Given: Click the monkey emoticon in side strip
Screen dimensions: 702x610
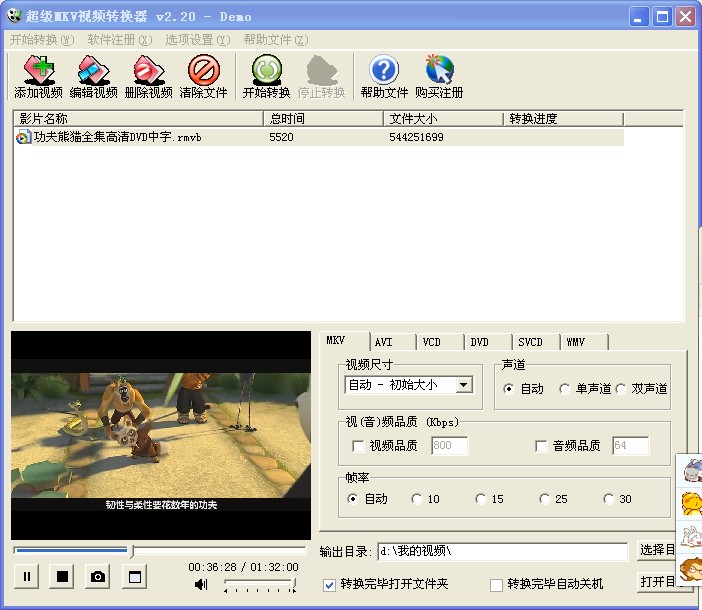Looking at the screenshot, I should coord(692,569).
